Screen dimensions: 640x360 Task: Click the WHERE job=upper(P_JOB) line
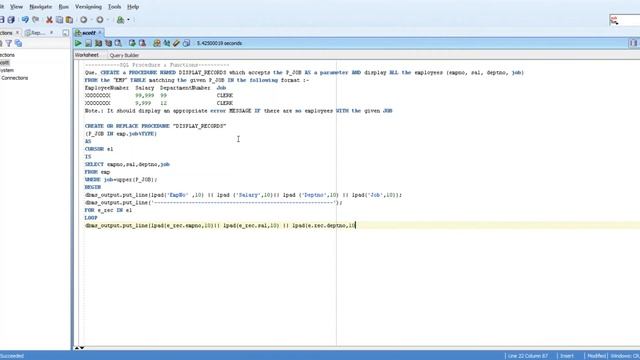click(x=121, y=180)
